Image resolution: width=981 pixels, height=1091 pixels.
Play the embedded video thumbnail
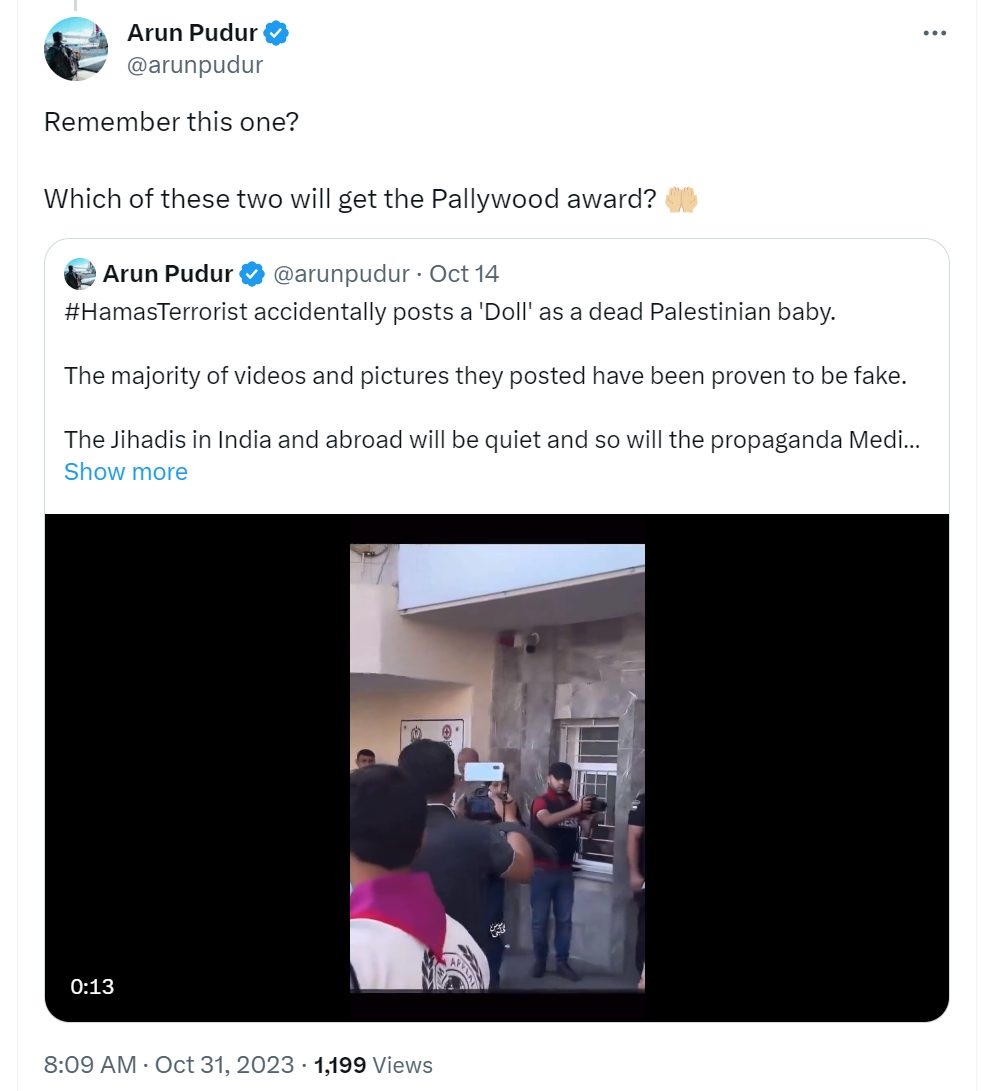click(x=497, y=767)
